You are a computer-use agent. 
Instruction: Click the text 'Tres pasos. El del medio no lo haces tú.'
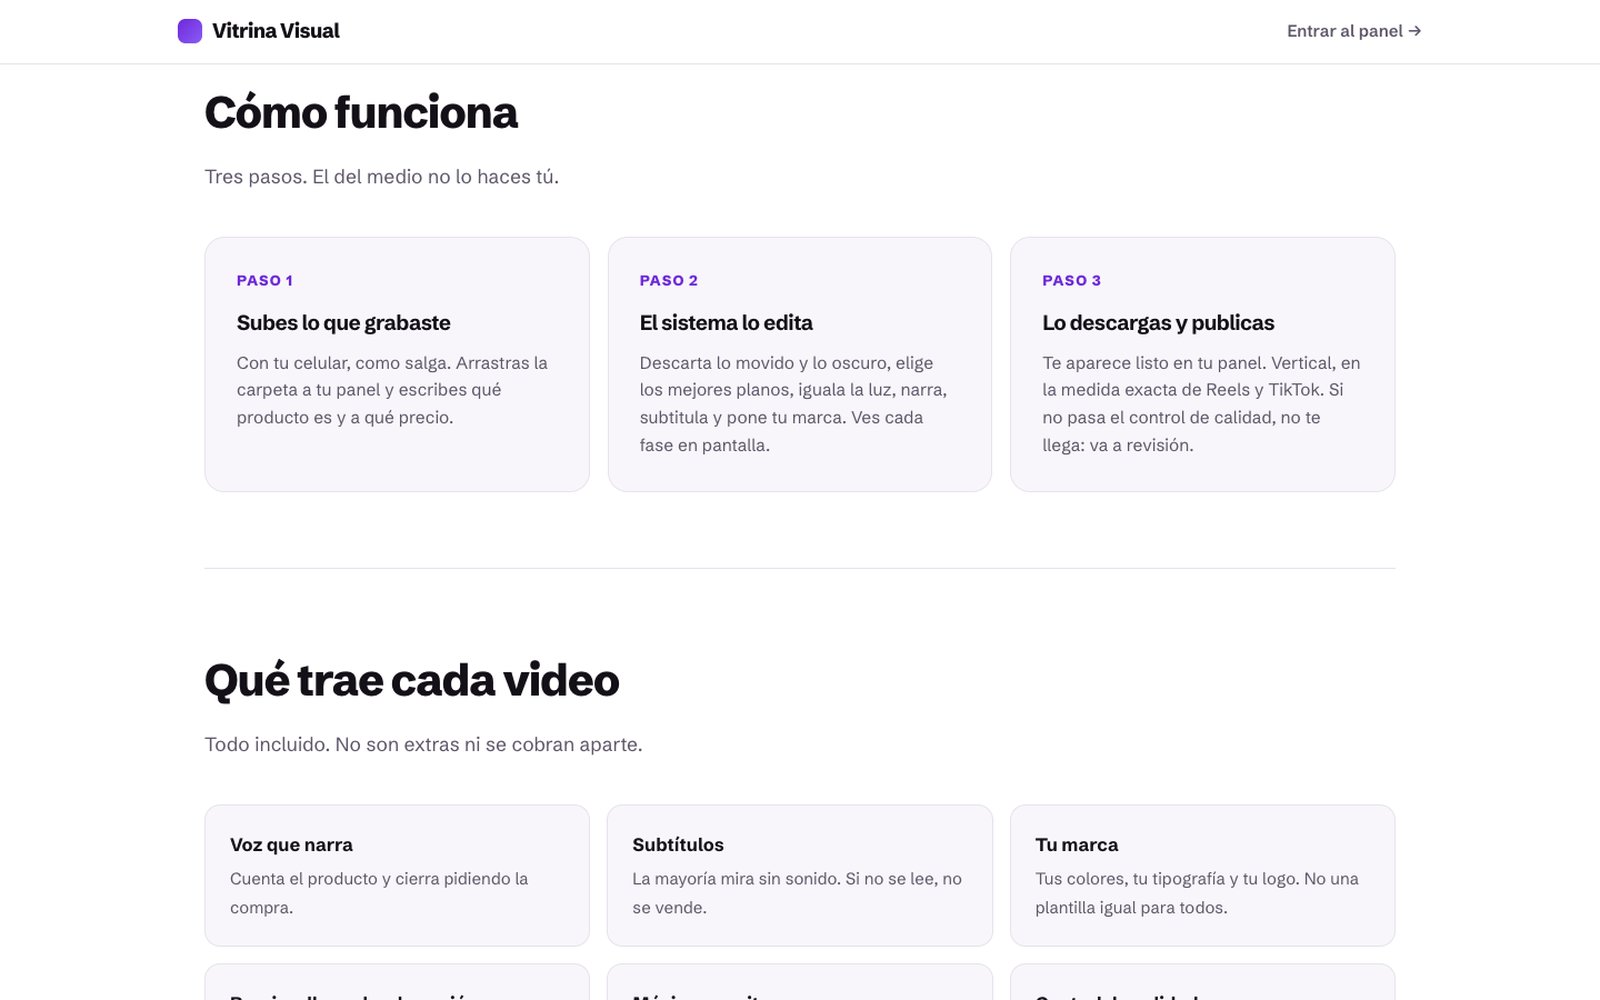pyautogui.click(x=382, y=177)
